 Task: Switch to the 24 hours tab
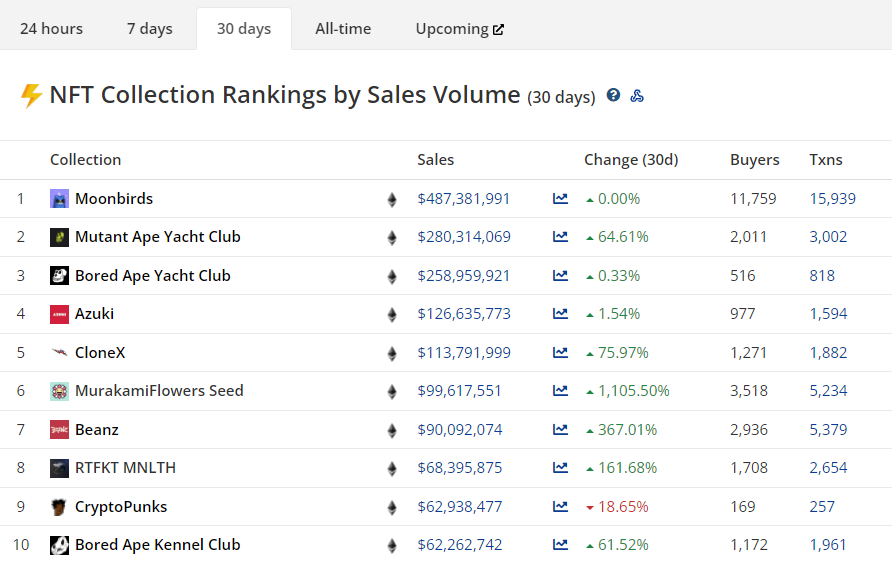coord(51,29)
